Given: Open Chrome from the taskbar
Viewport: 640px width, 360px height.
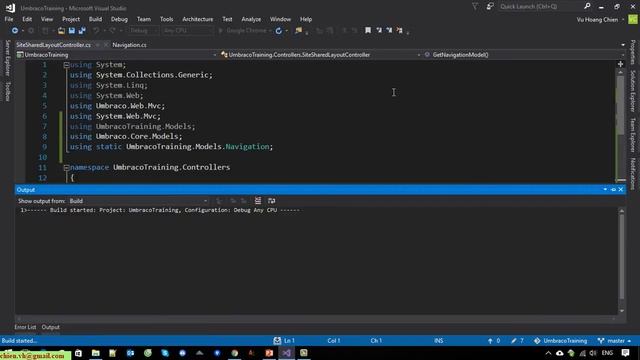Looking at the screenshot, I should click(234, 353).
